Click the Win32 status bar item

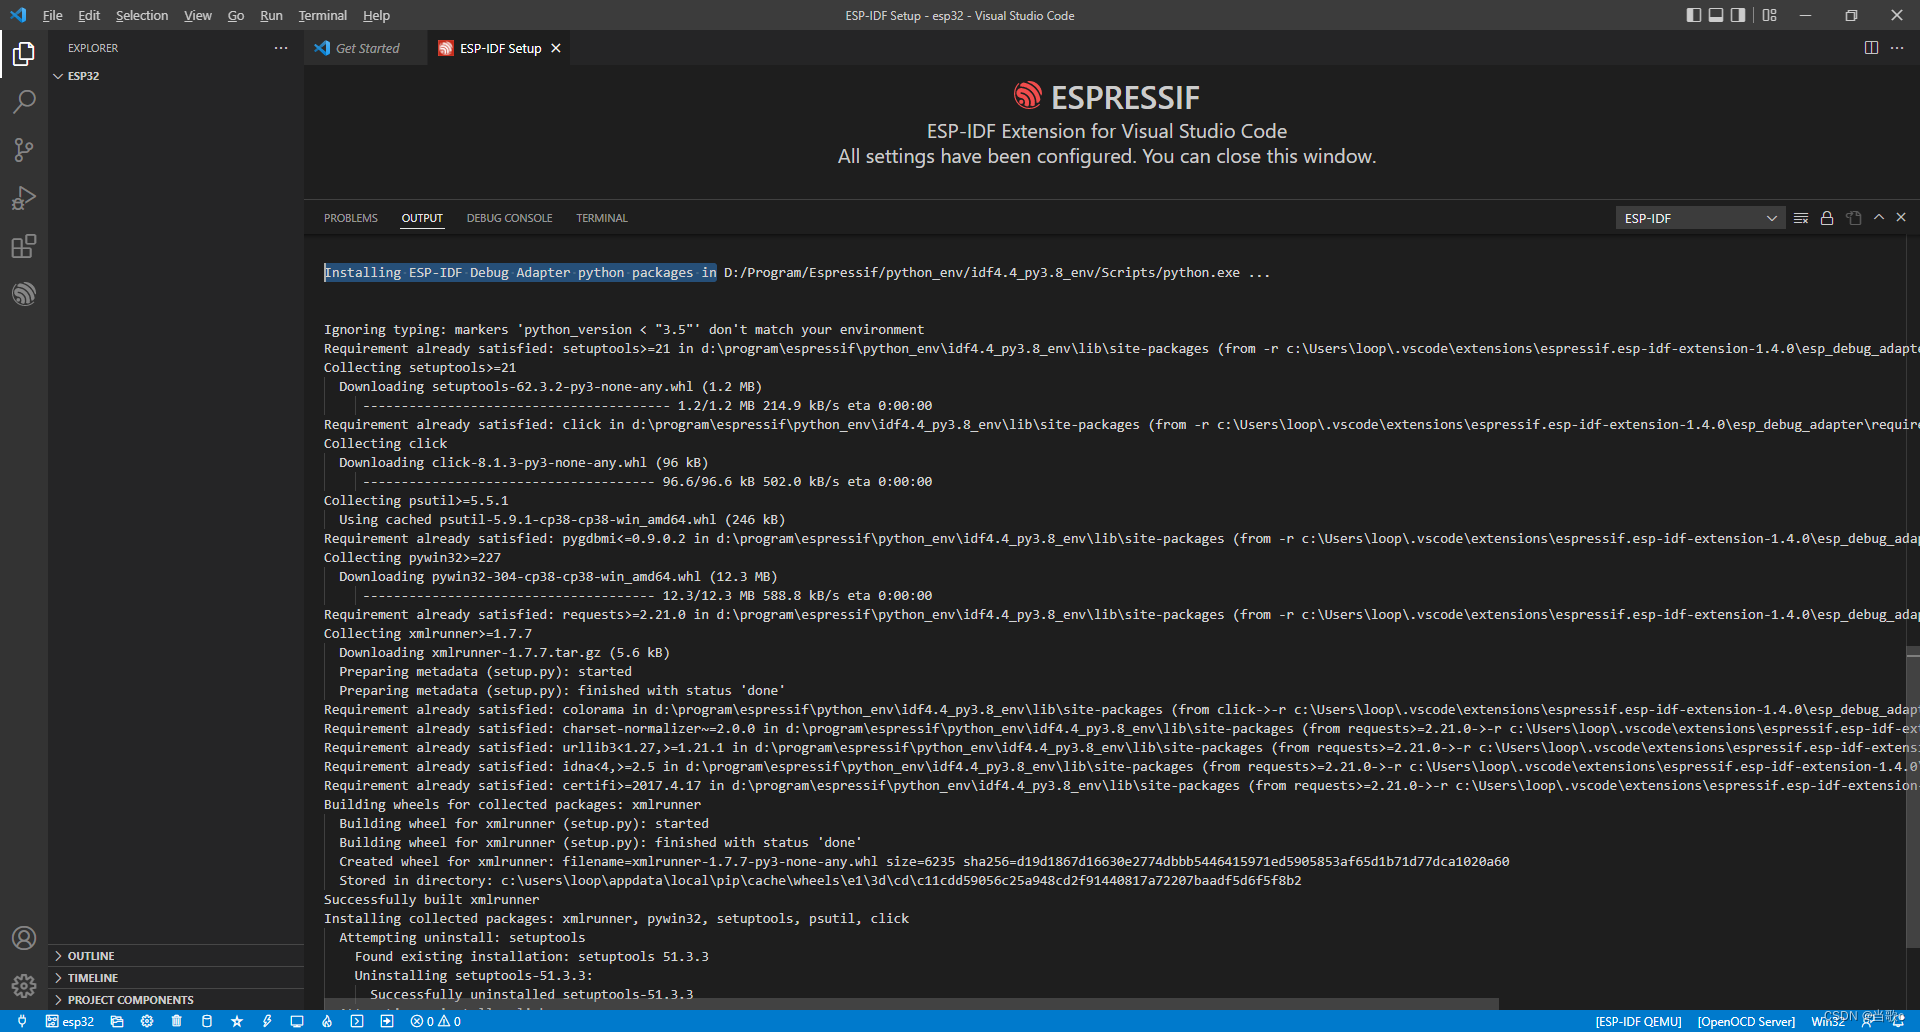[x=1828, y=1021]
